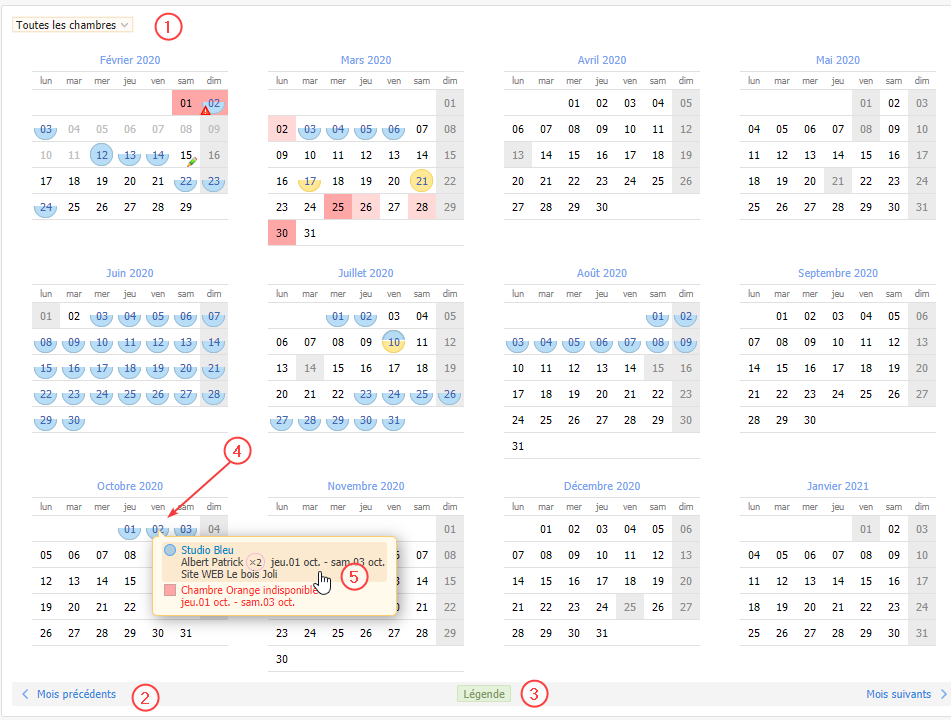The width and height of the screenshot is (951, 720).
Task: Select the yellow-circled March 21 booking
Action: coord(422,181)
